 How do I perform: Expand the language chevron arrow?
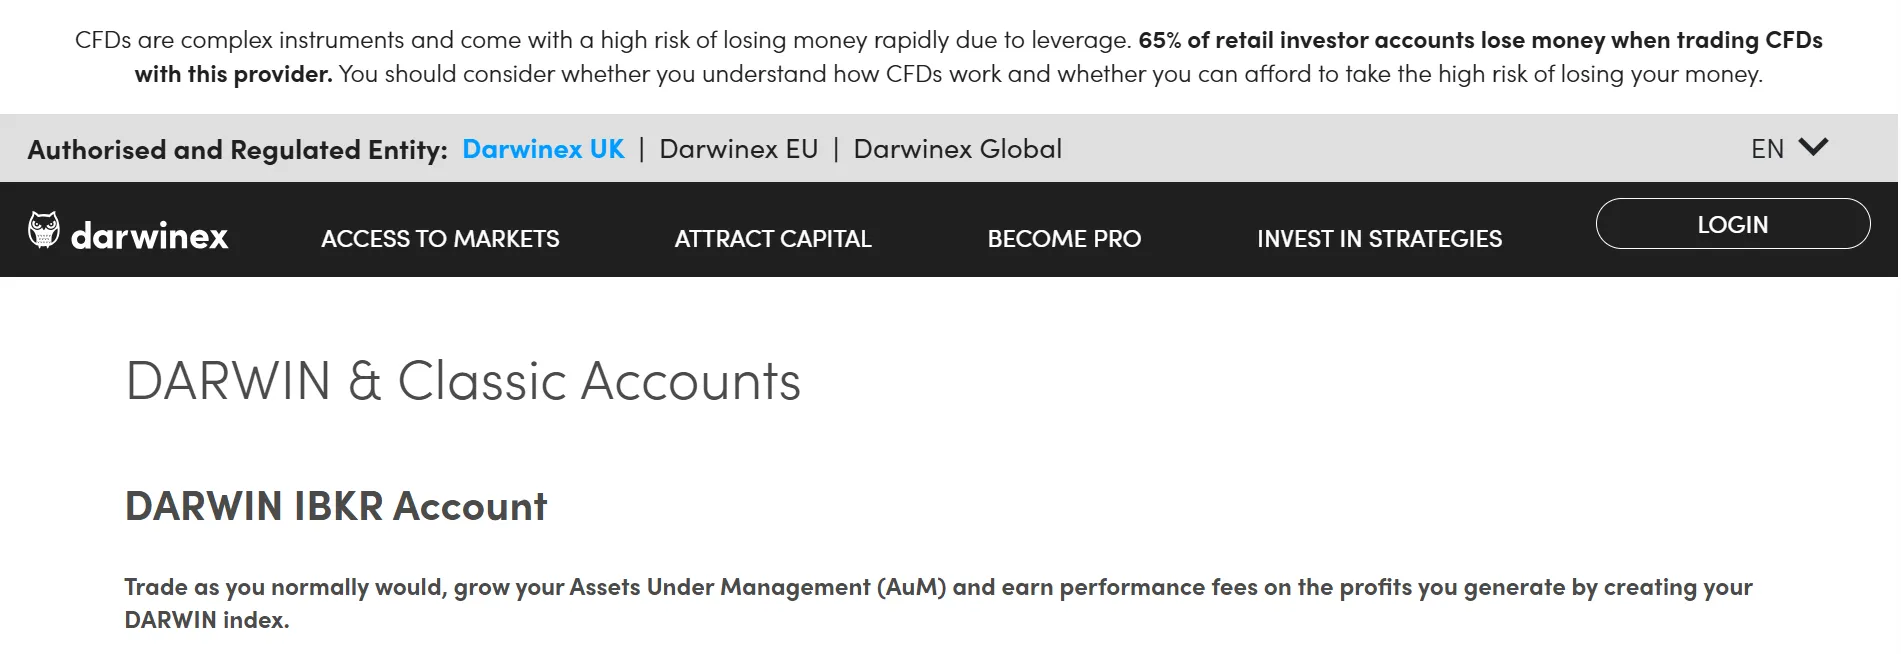pyautogui.click(x=1813, y=148)
